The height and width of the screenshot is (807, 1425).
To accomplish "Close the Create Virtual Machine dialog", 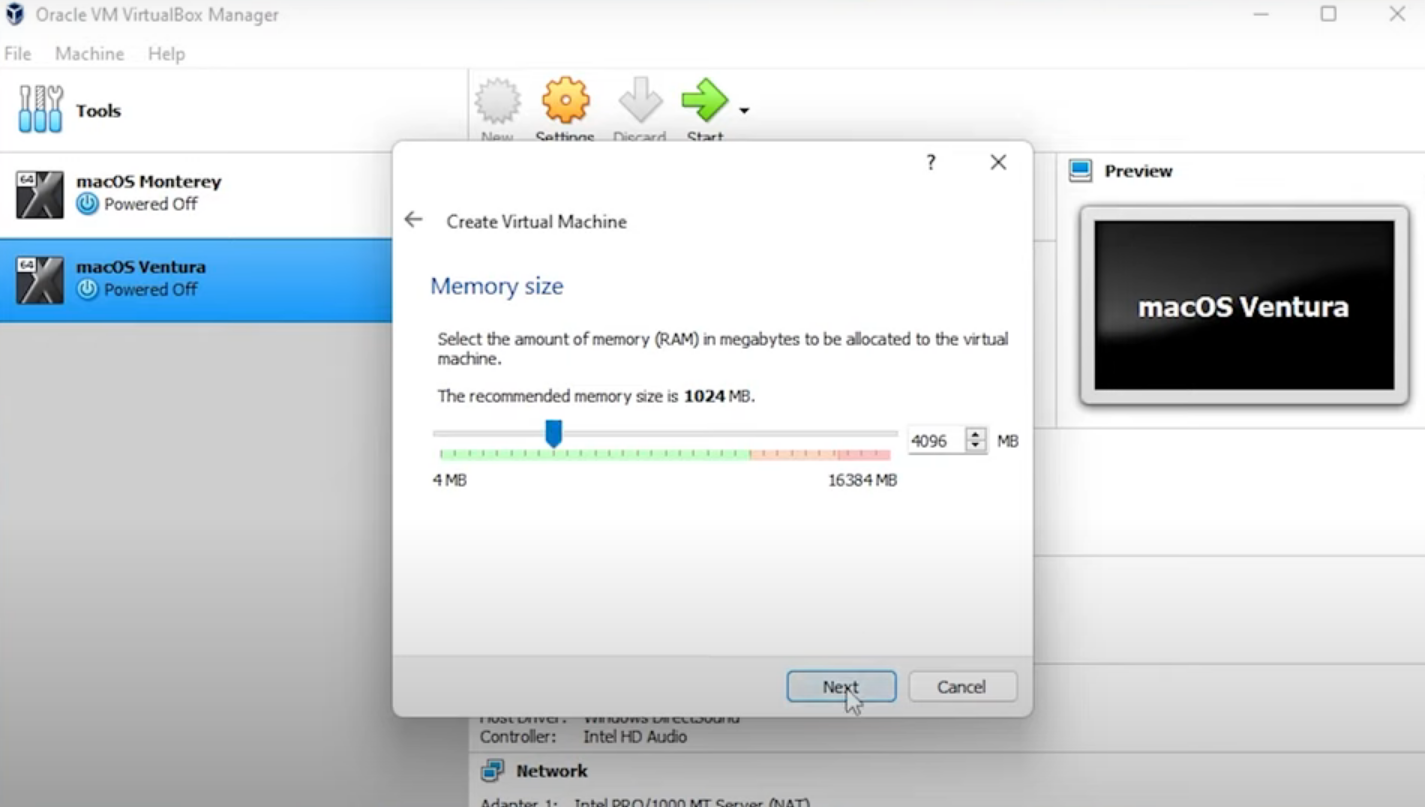I will 998,162.
